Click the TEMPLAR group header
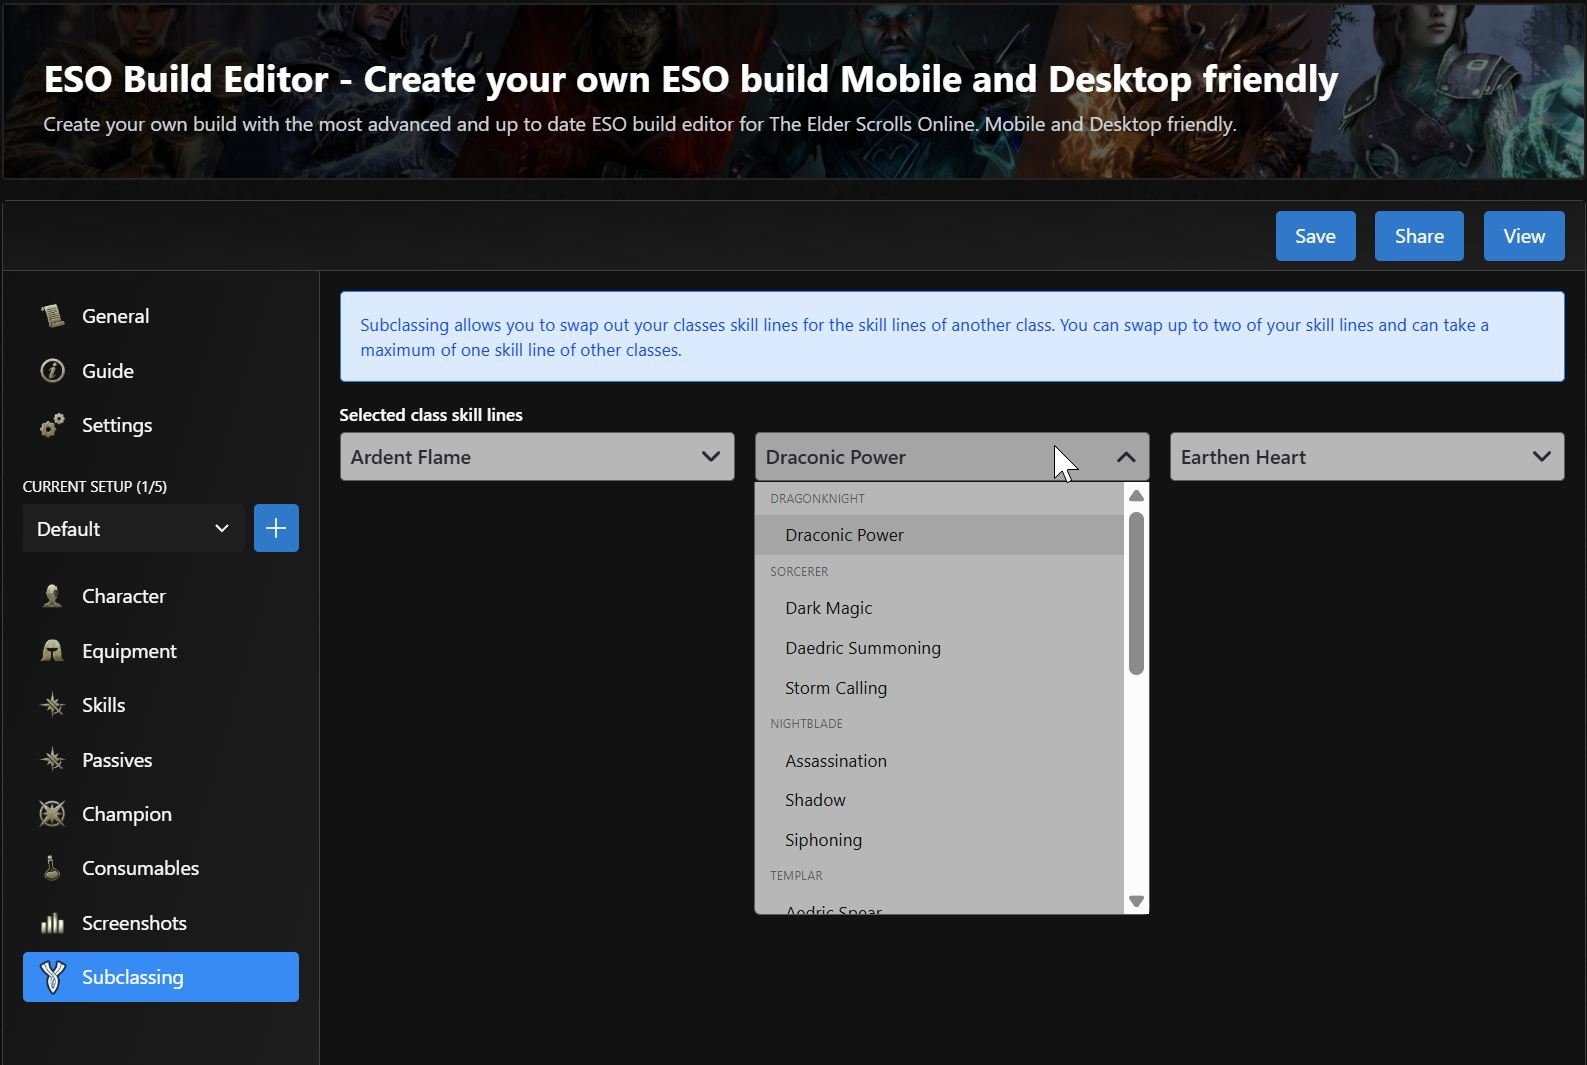Screen dimensions: 1587x1065 tap(796, 876)
